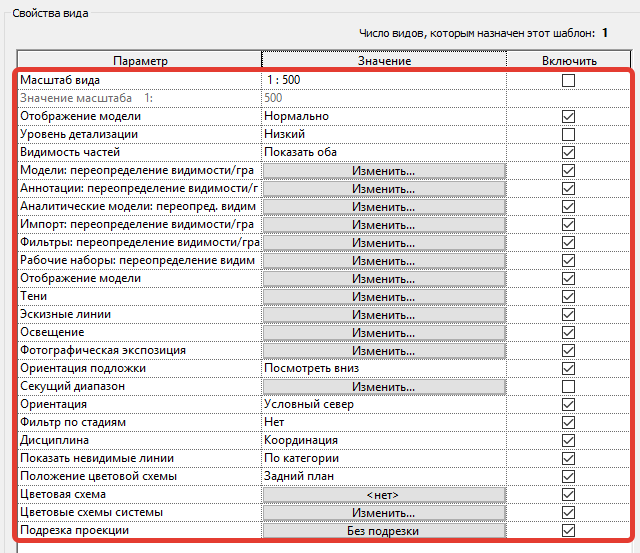This screenshot has width=640, height=553.
Task: Click Изменить for Модели visibility overrides
Action: 384,170
